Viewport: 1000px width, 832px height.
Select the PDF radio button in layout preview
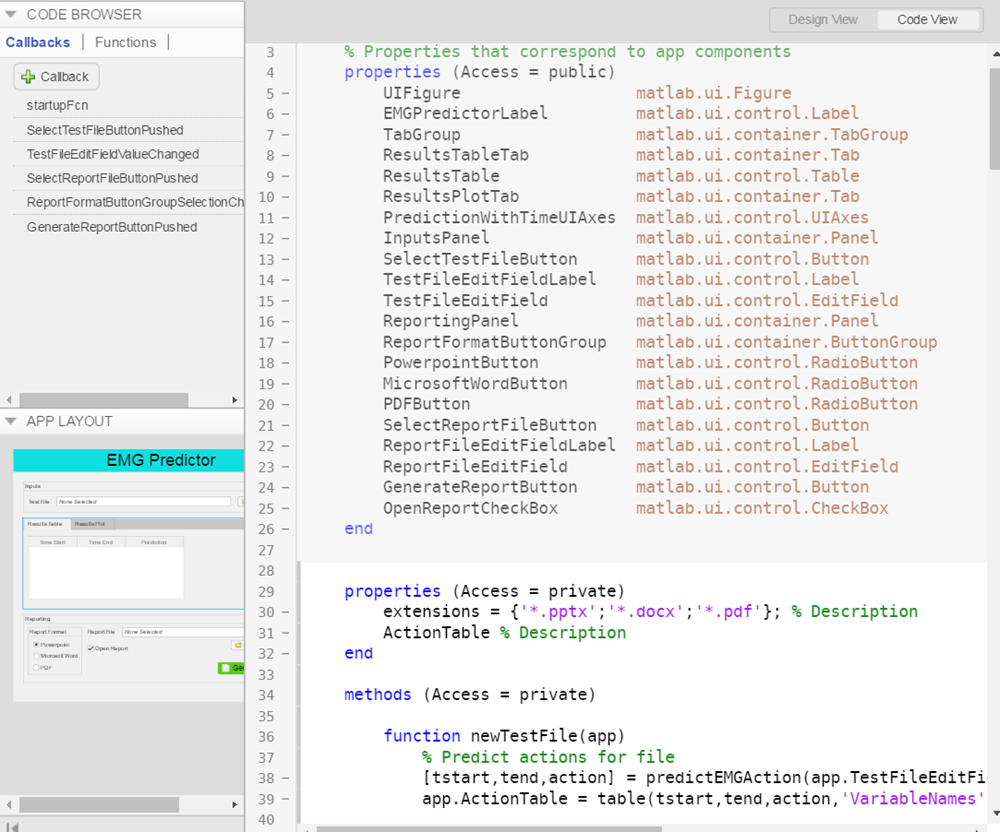(x=37, y=667)
